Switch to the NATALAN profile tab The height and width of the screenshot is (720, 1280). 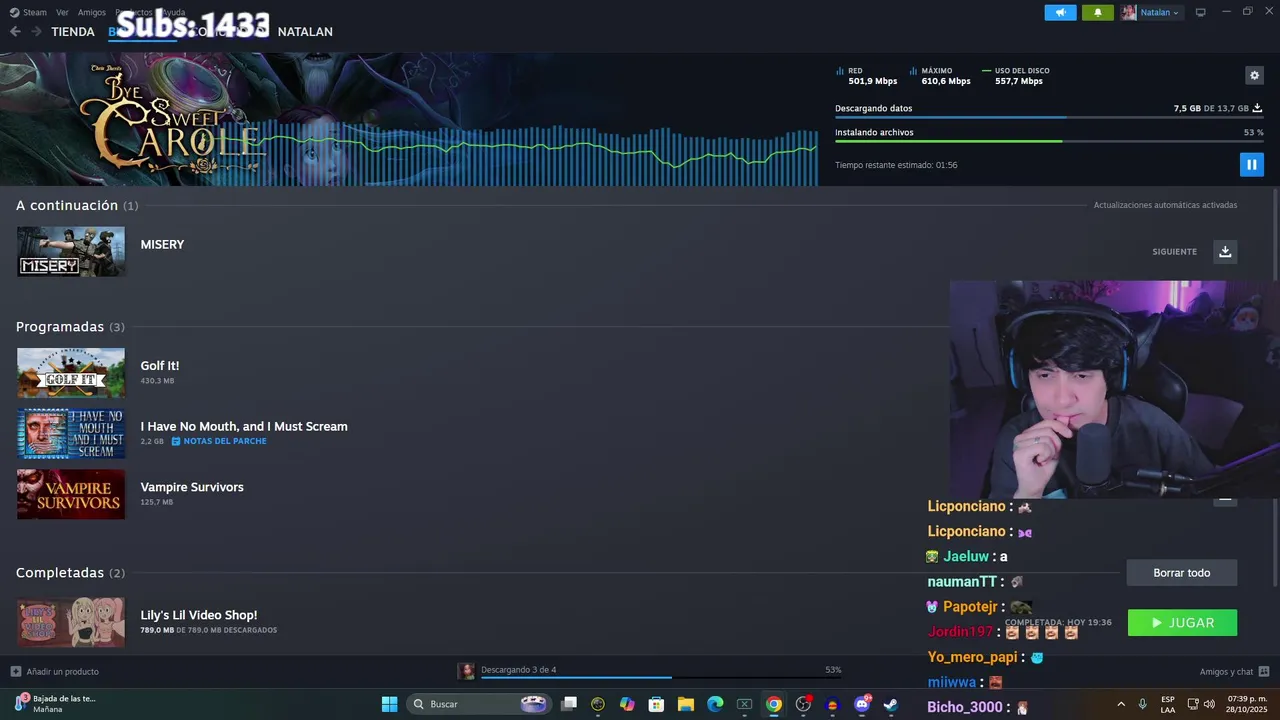pos(305,31)
